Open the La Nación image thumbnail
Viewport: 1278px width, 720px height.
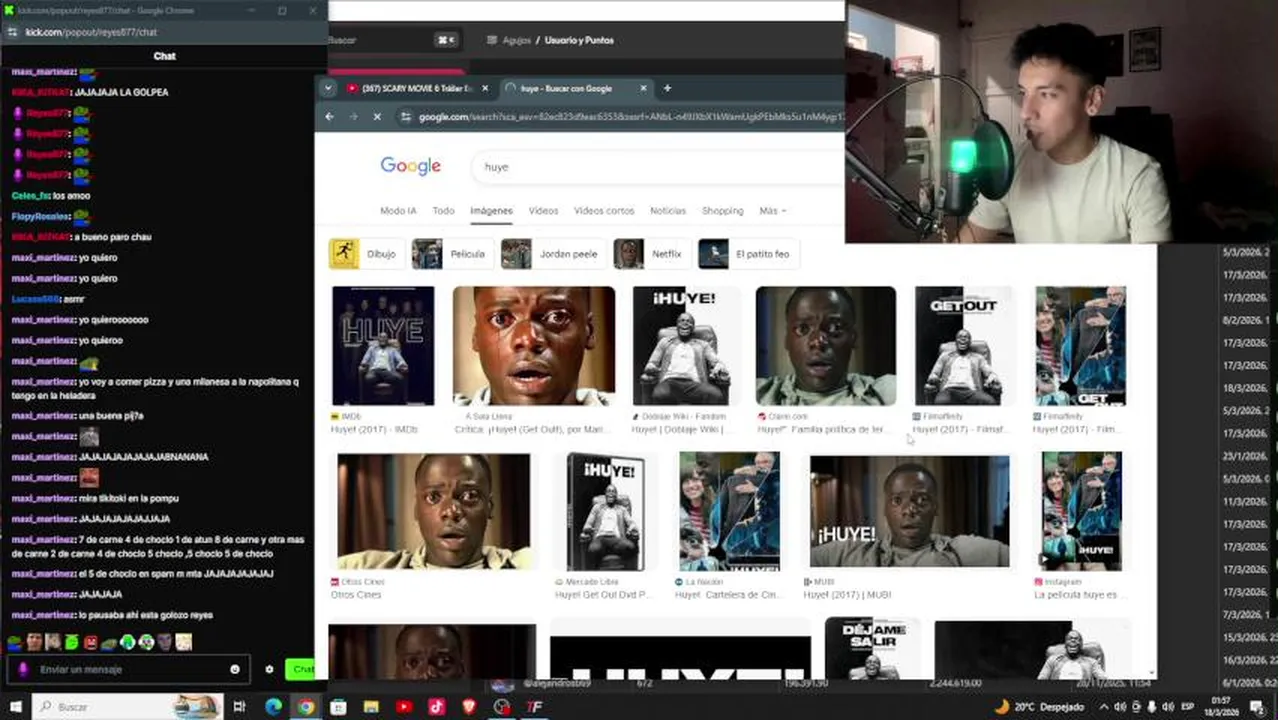tap(729, 512)
